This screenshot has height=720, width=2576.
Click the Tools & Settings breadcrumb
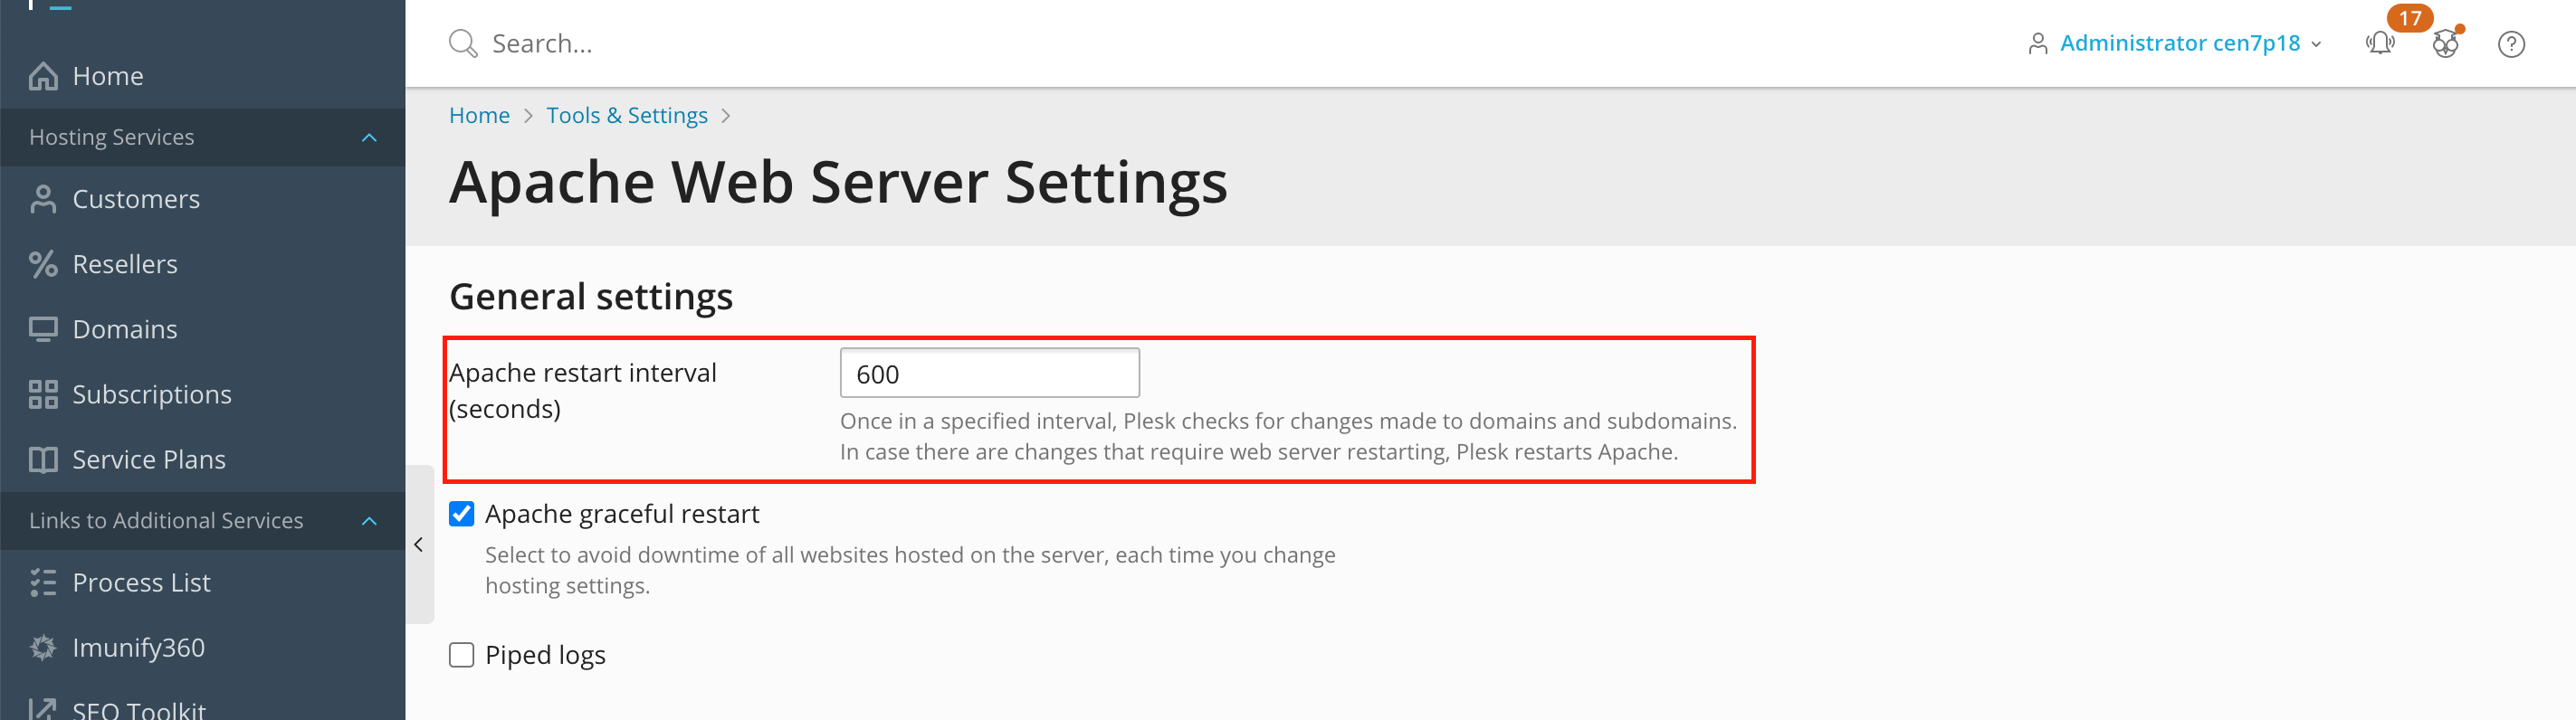coord(626,116)
